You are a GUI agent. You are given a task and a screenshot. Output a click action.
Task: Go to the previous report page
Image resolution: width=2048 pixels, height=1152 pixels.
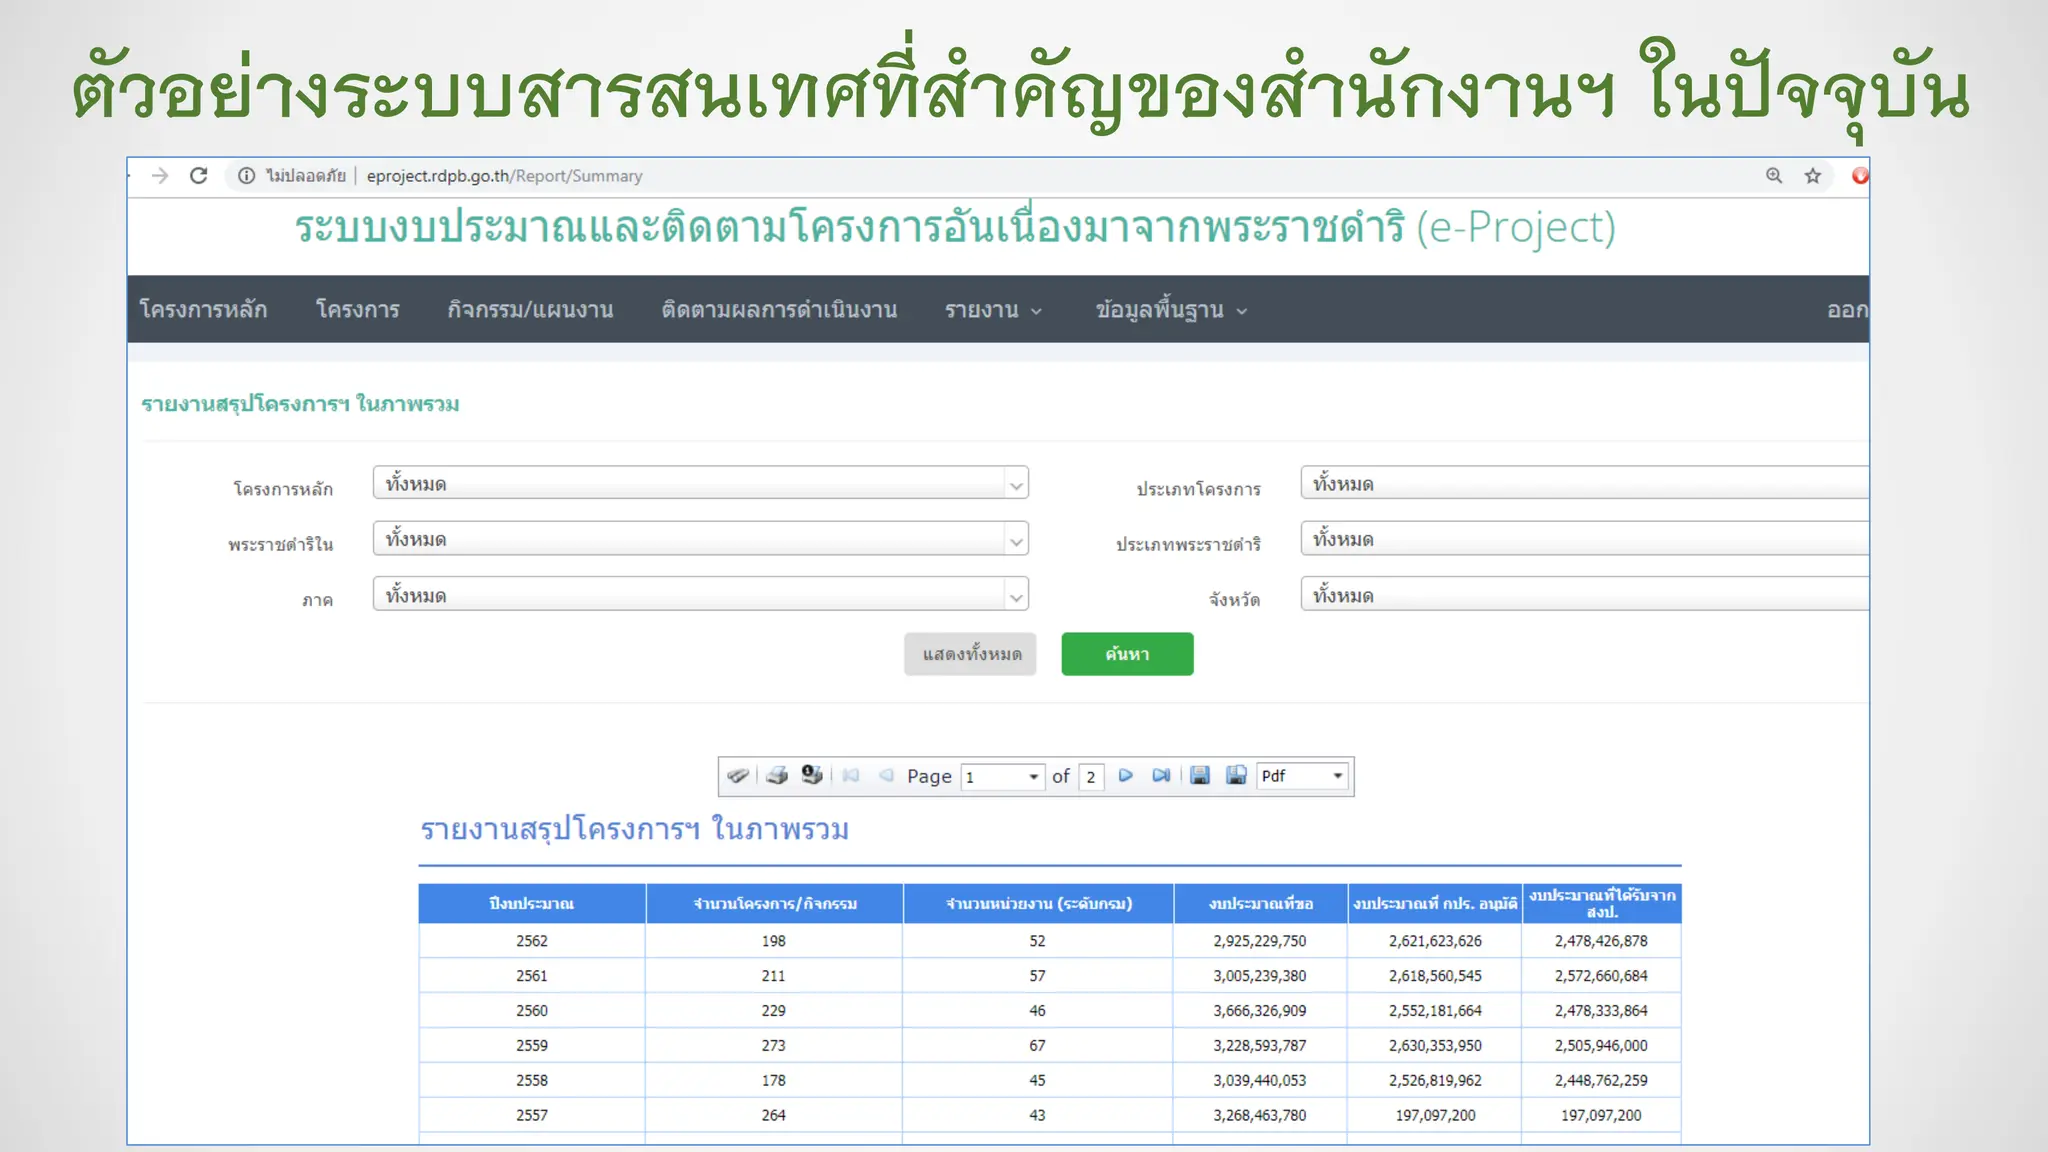886,776
